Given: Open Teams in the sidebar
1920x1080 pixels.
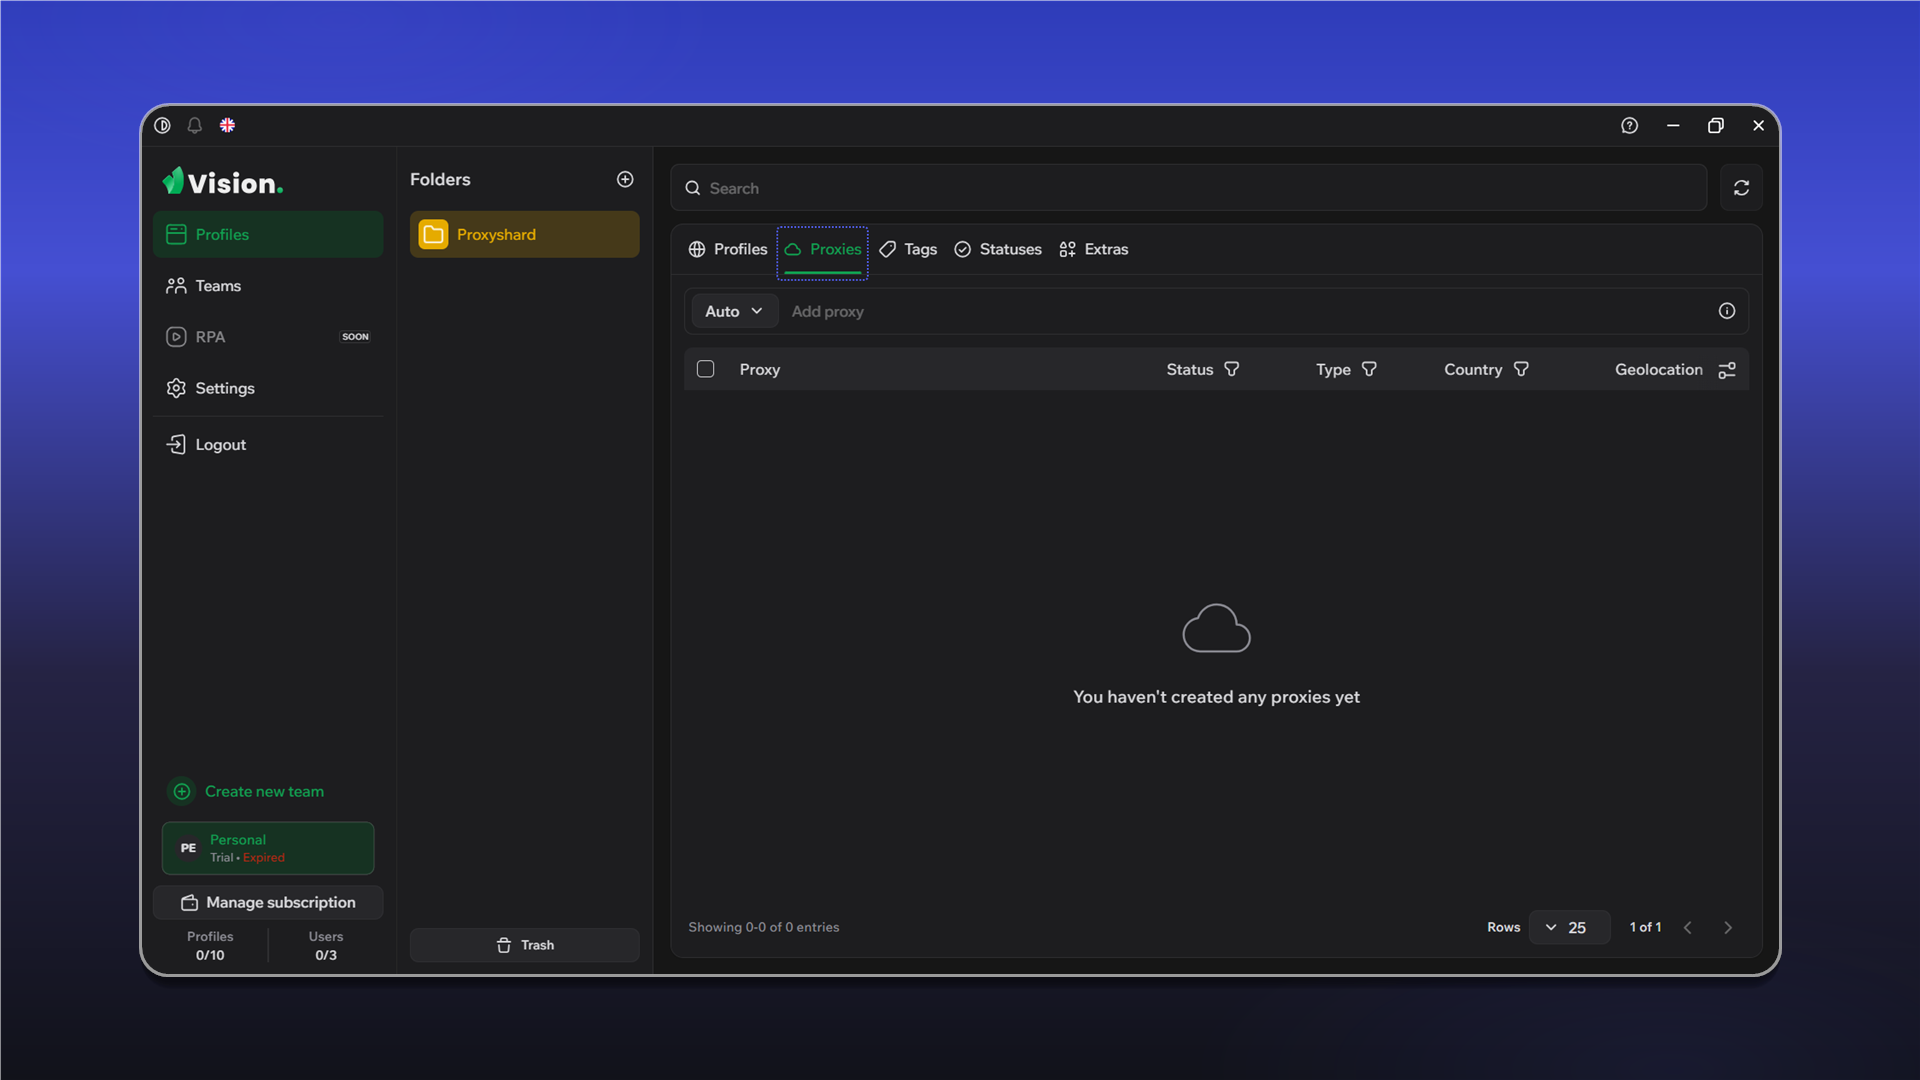Looking at the screenshot, I should click(268, 286).
